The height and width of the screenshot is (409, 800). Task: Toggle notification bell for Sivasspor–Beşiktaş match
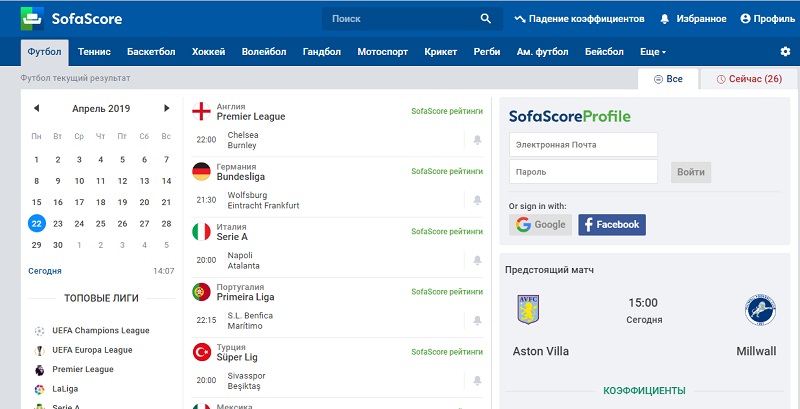477,381
